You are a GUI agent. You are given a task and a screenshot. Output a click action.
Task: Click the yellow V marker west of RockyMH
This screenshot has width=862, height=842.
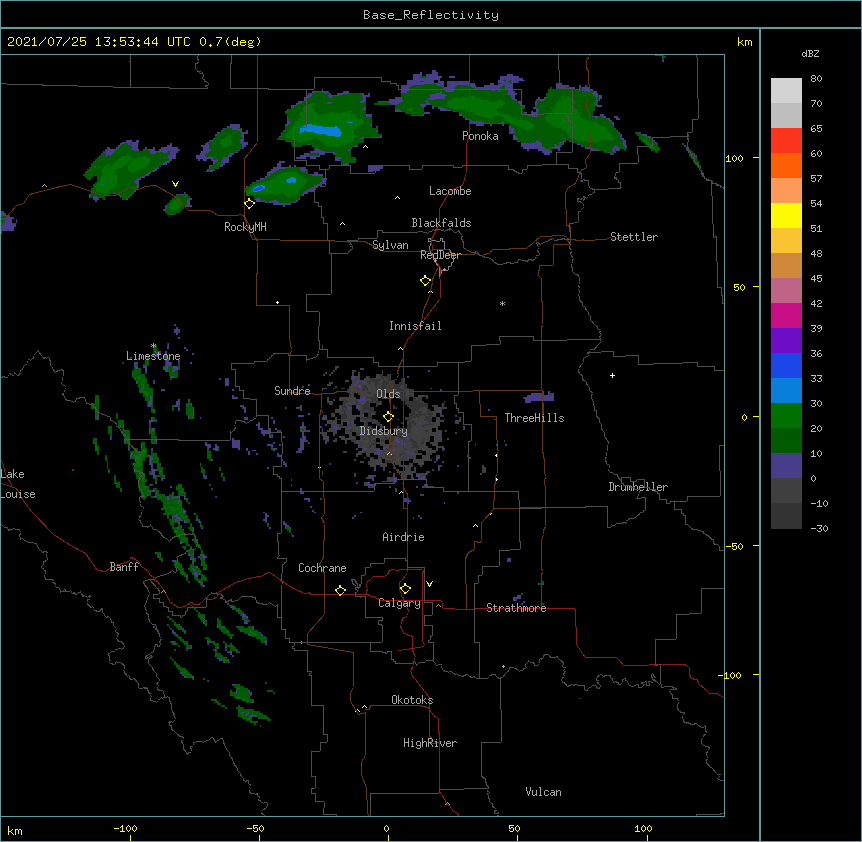coord(175,184)
